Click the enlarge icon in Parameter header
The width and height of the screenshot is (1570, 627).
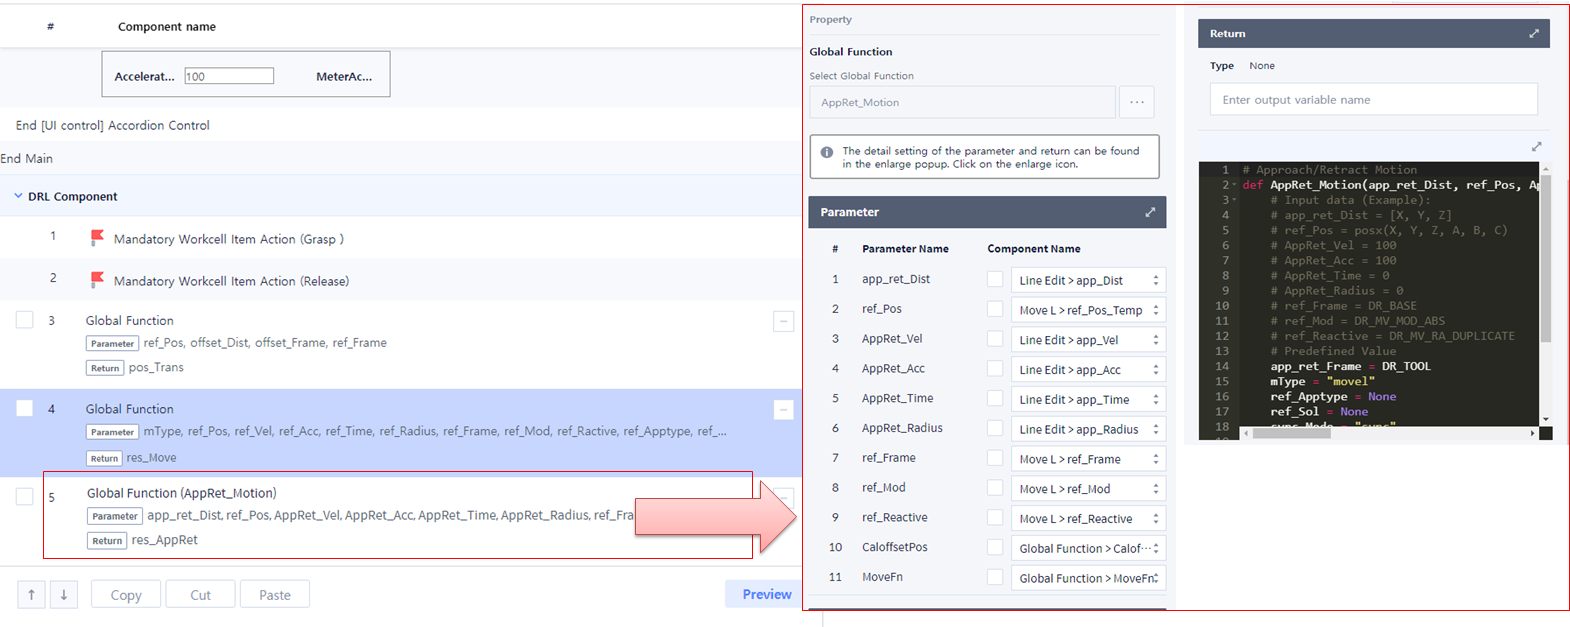pyautogui.click(x=1150, y=212)
